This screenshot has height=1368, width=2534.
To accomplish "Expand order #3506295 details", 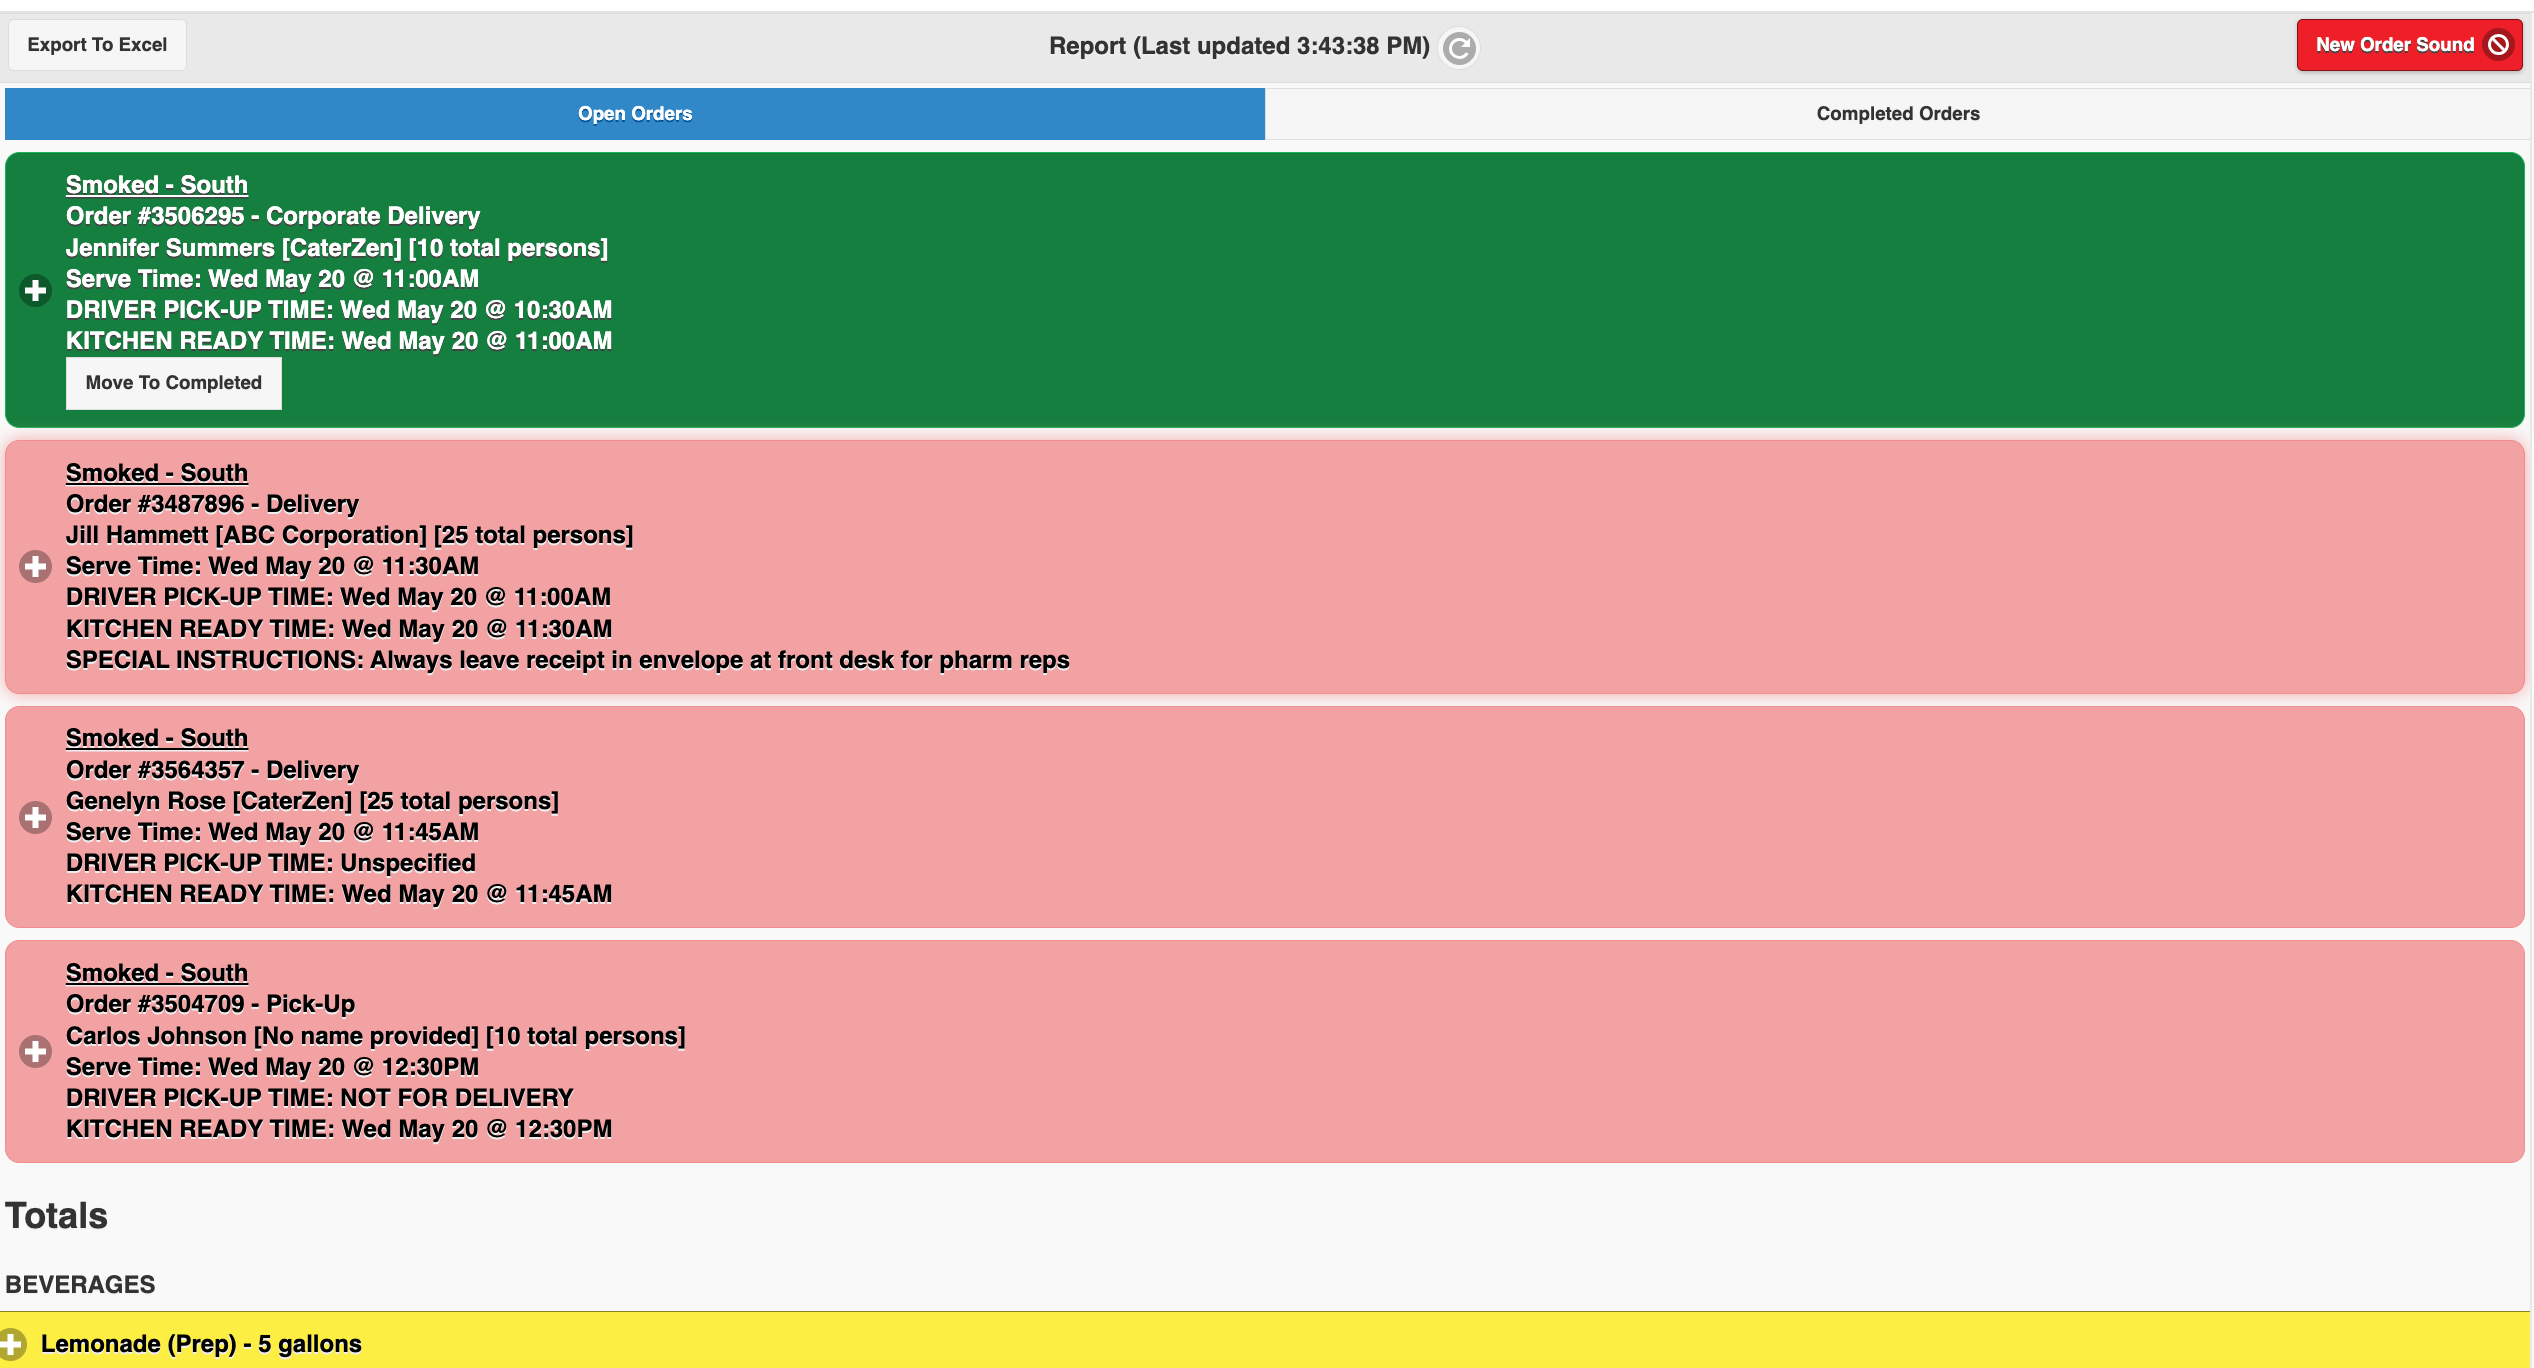I will pyautogui.click(x=35, y=290).
